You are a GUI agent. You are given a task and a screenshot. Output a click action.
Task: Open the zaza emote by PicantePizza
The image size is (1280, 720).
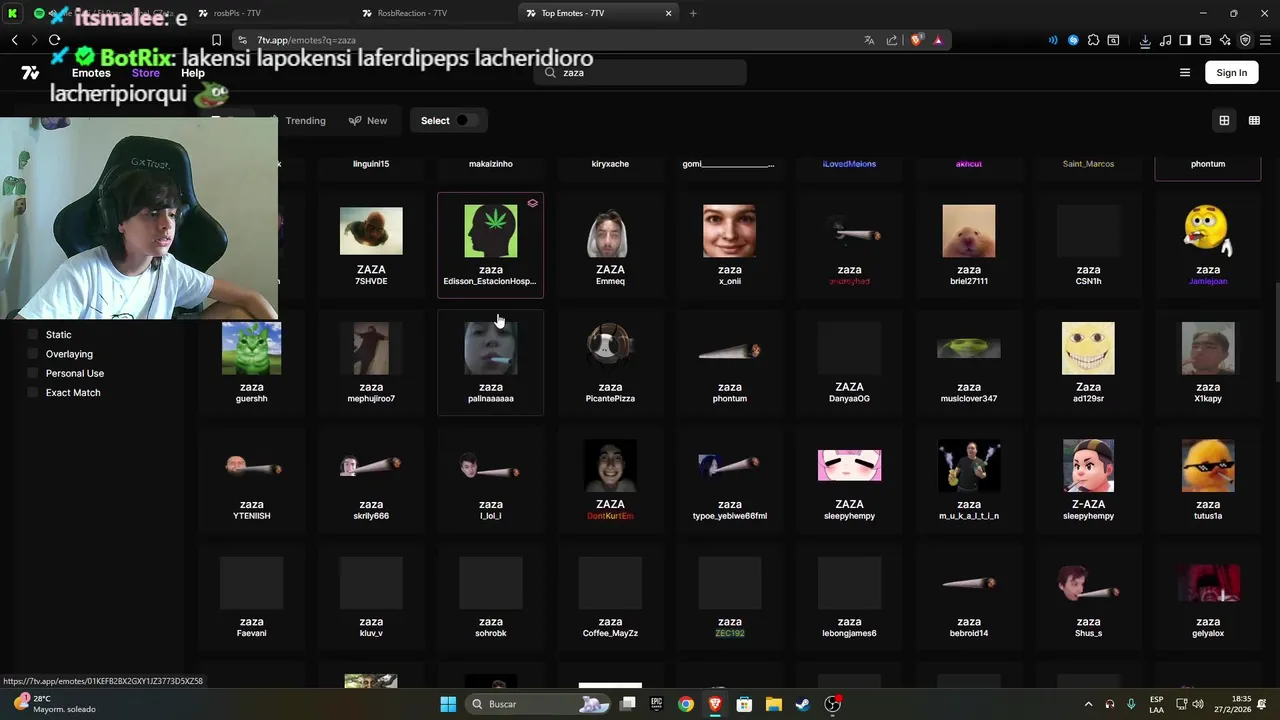point(610,362)
